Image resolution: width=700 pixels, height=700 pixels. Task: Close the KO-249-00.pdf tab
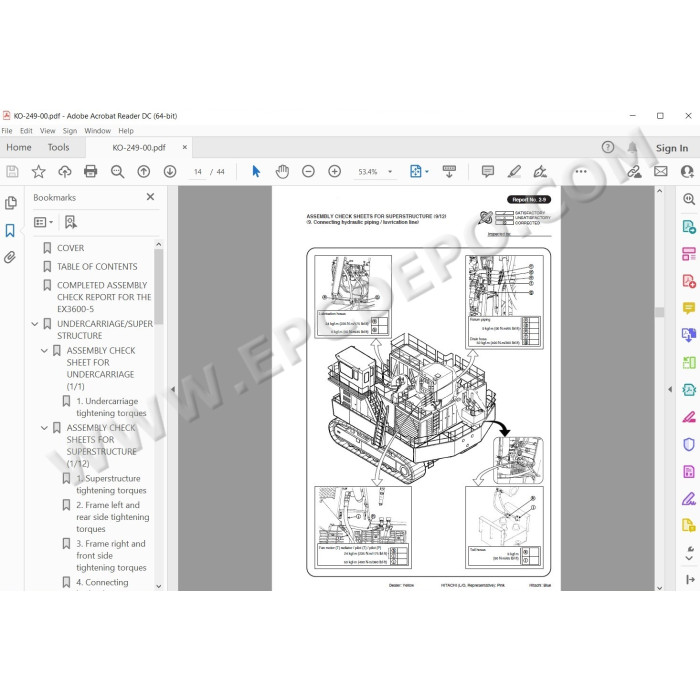[184, 147]
